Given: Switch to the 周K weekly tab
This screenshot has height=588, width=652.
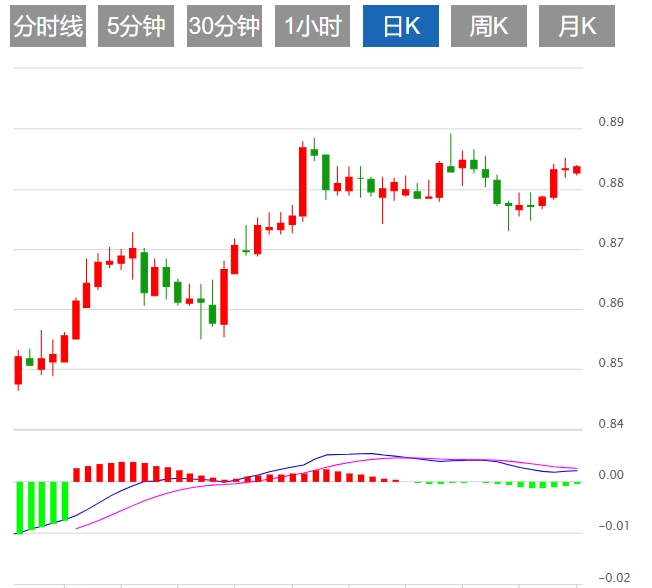Looking at the screenshot, I should point(489,26).
